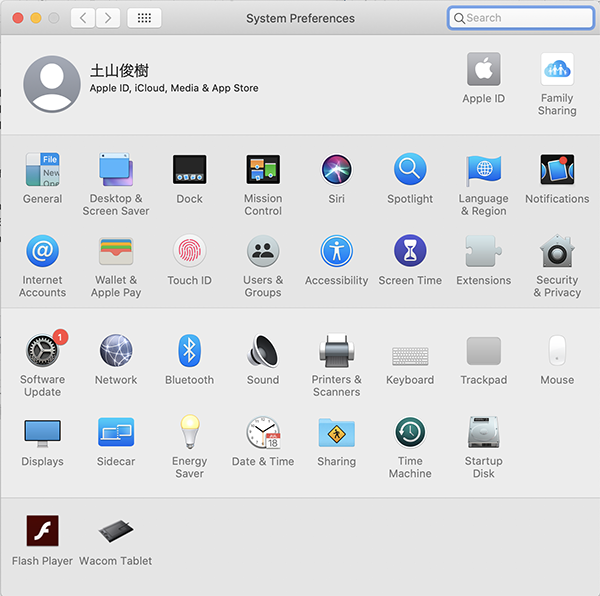Open Internet Accounts pane

click(x=42, y=251)
